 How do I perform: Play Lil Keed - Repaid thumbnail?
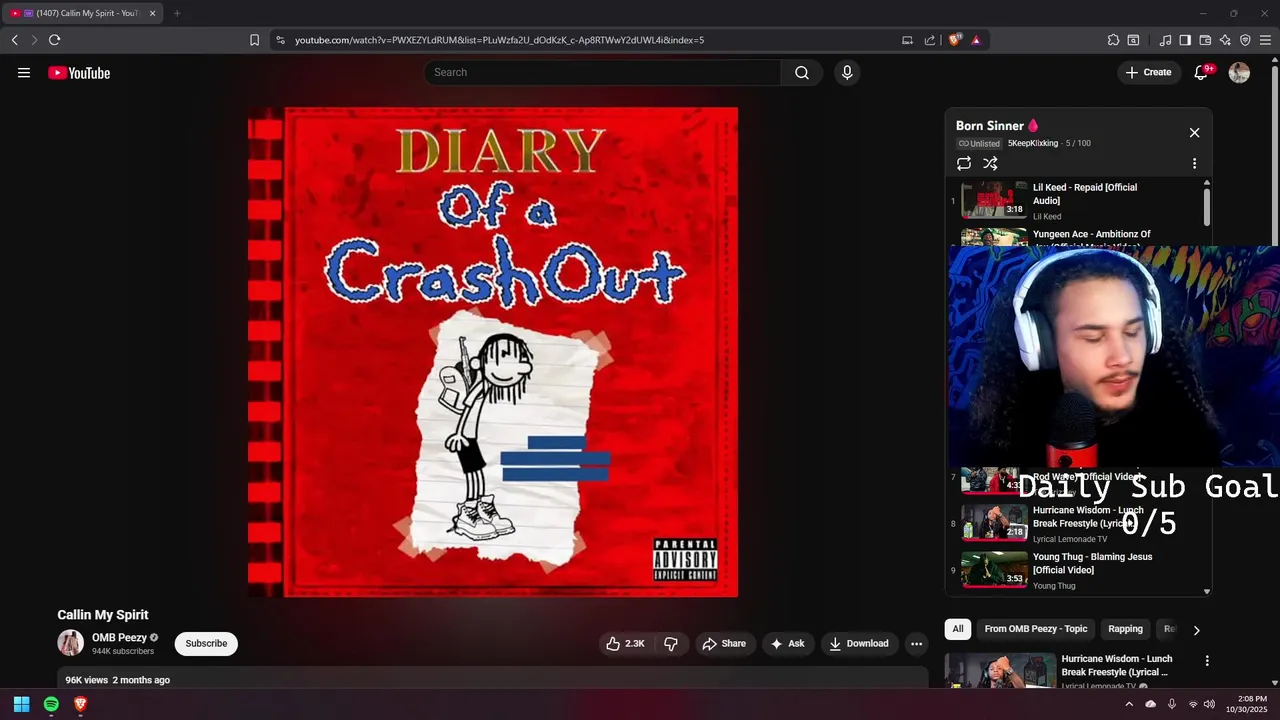[x=994, y=199]
